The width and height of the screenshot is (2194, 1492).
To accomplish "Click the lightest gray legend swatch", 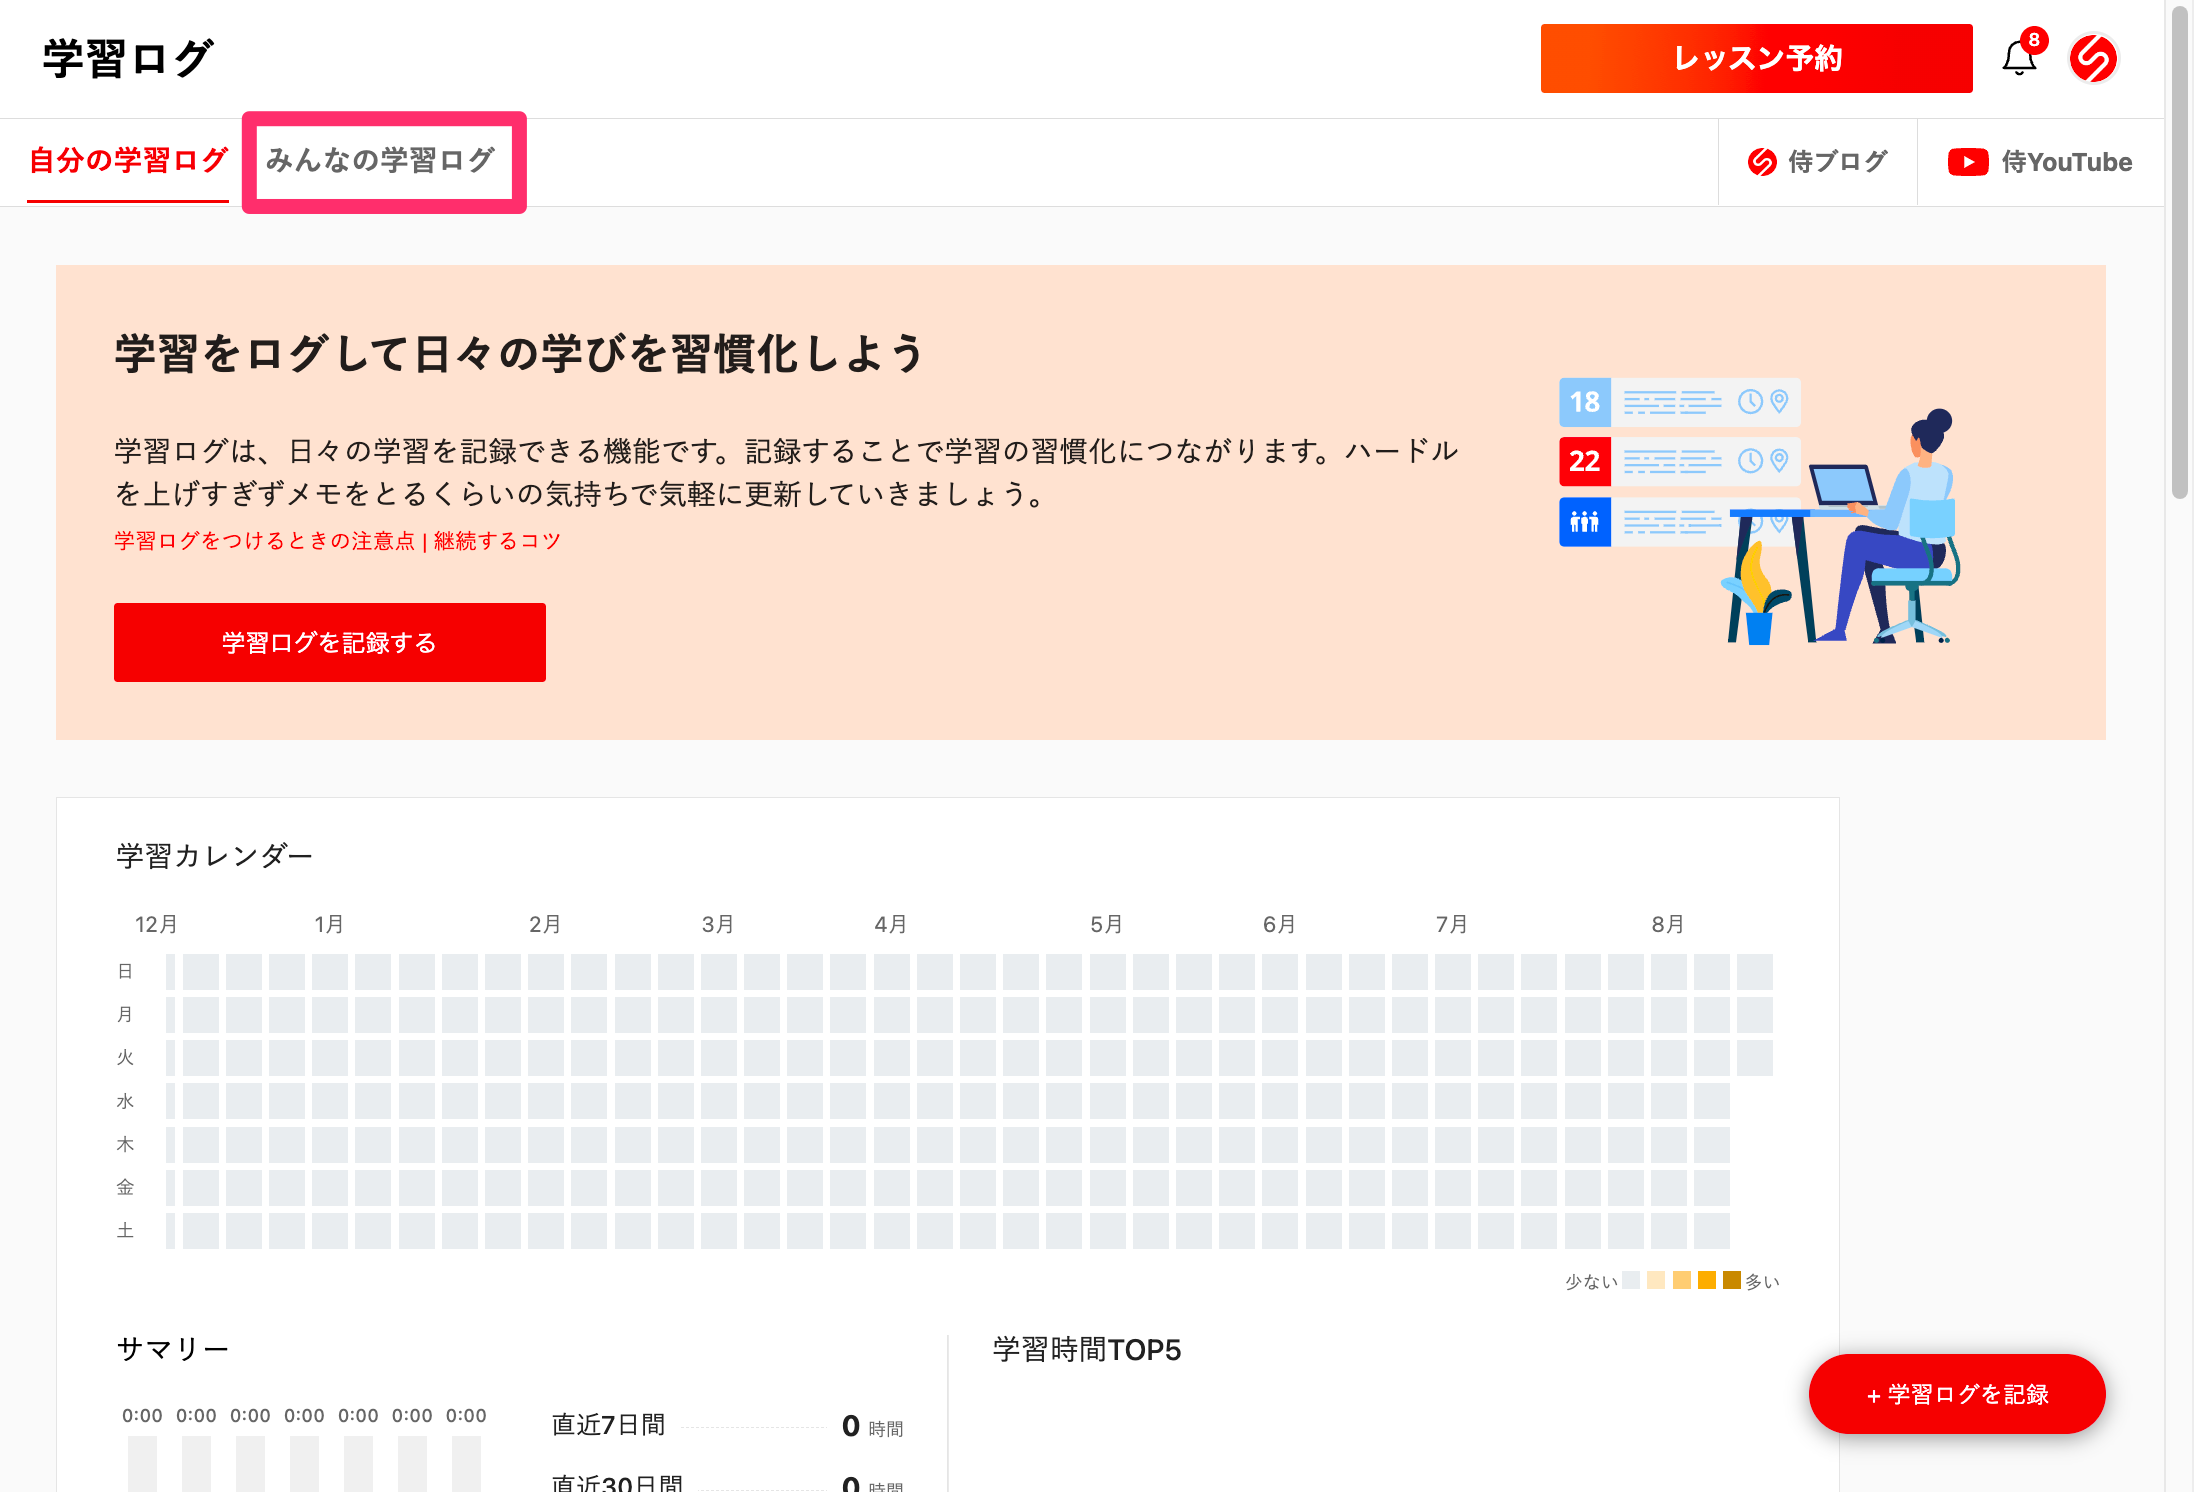I will pos(1630,1280).
